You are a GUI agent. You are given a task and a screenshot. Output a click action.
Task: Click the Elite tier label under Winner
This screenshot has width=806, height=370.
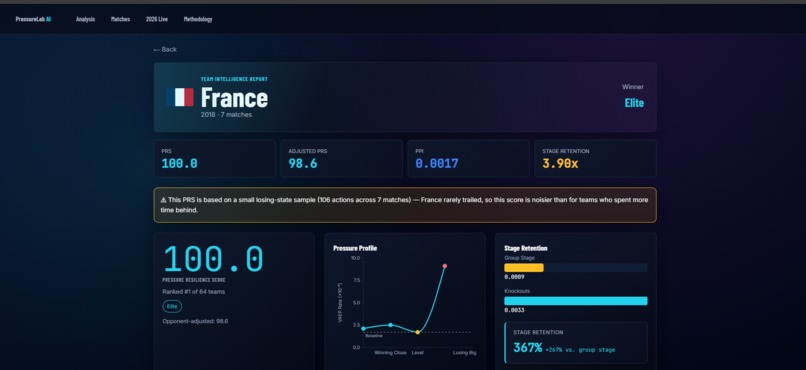[634, 103]
